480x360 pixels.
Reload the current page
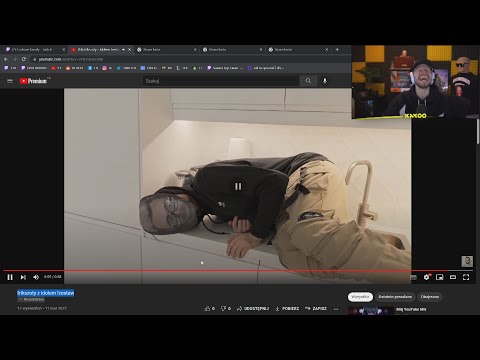(x=24, y=59)
